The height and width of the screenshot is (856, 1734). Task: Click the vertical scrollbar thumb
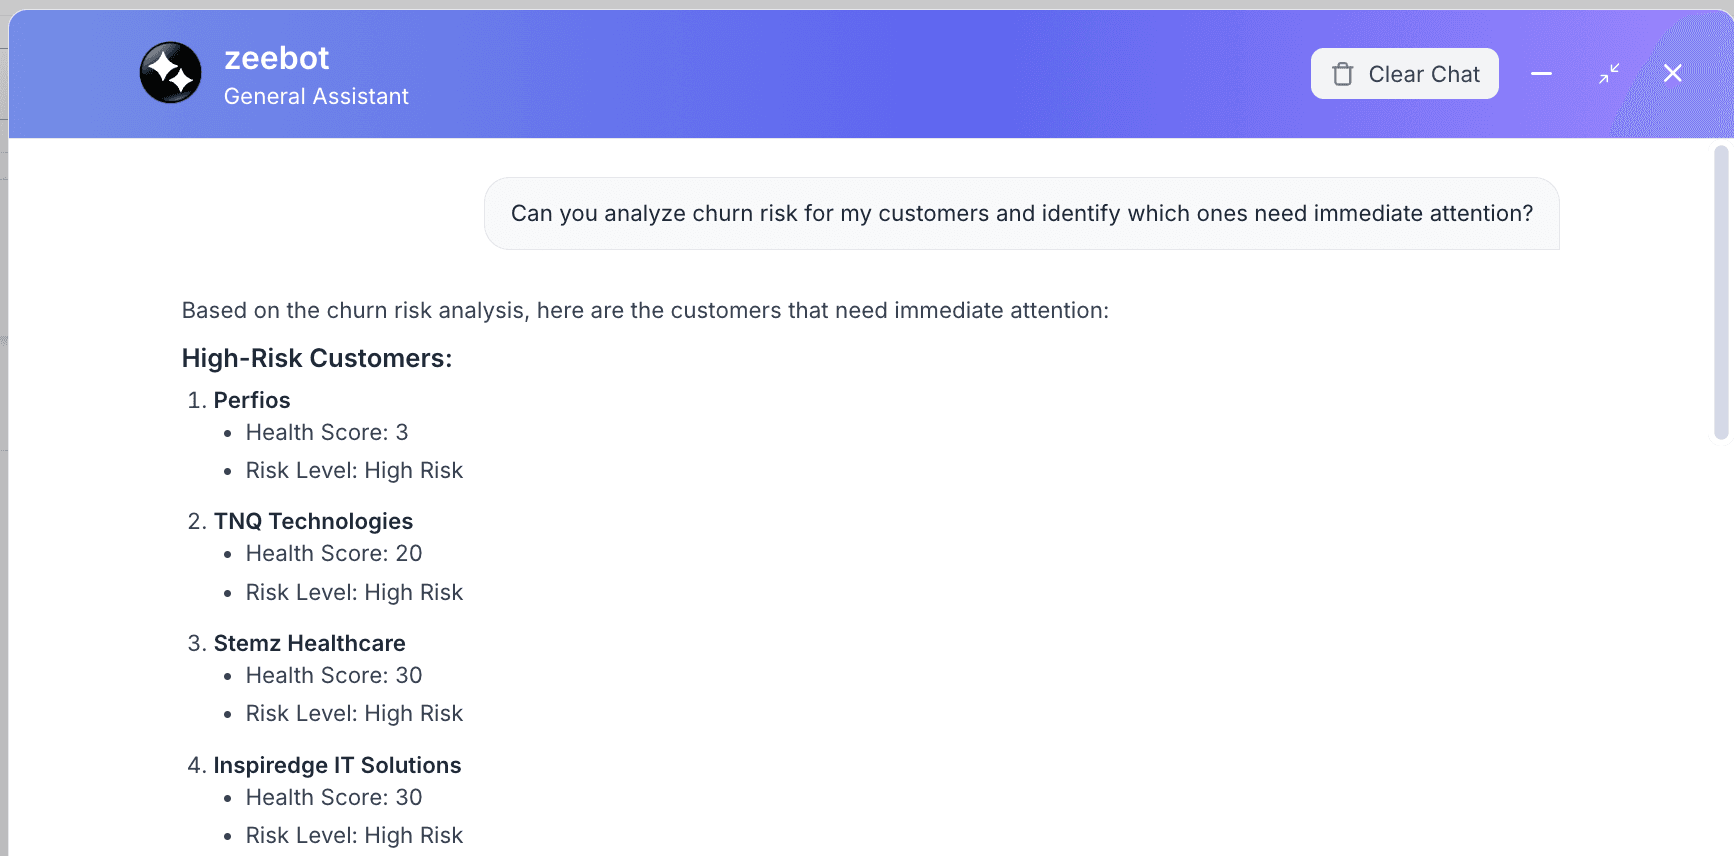coord(1720,292)
